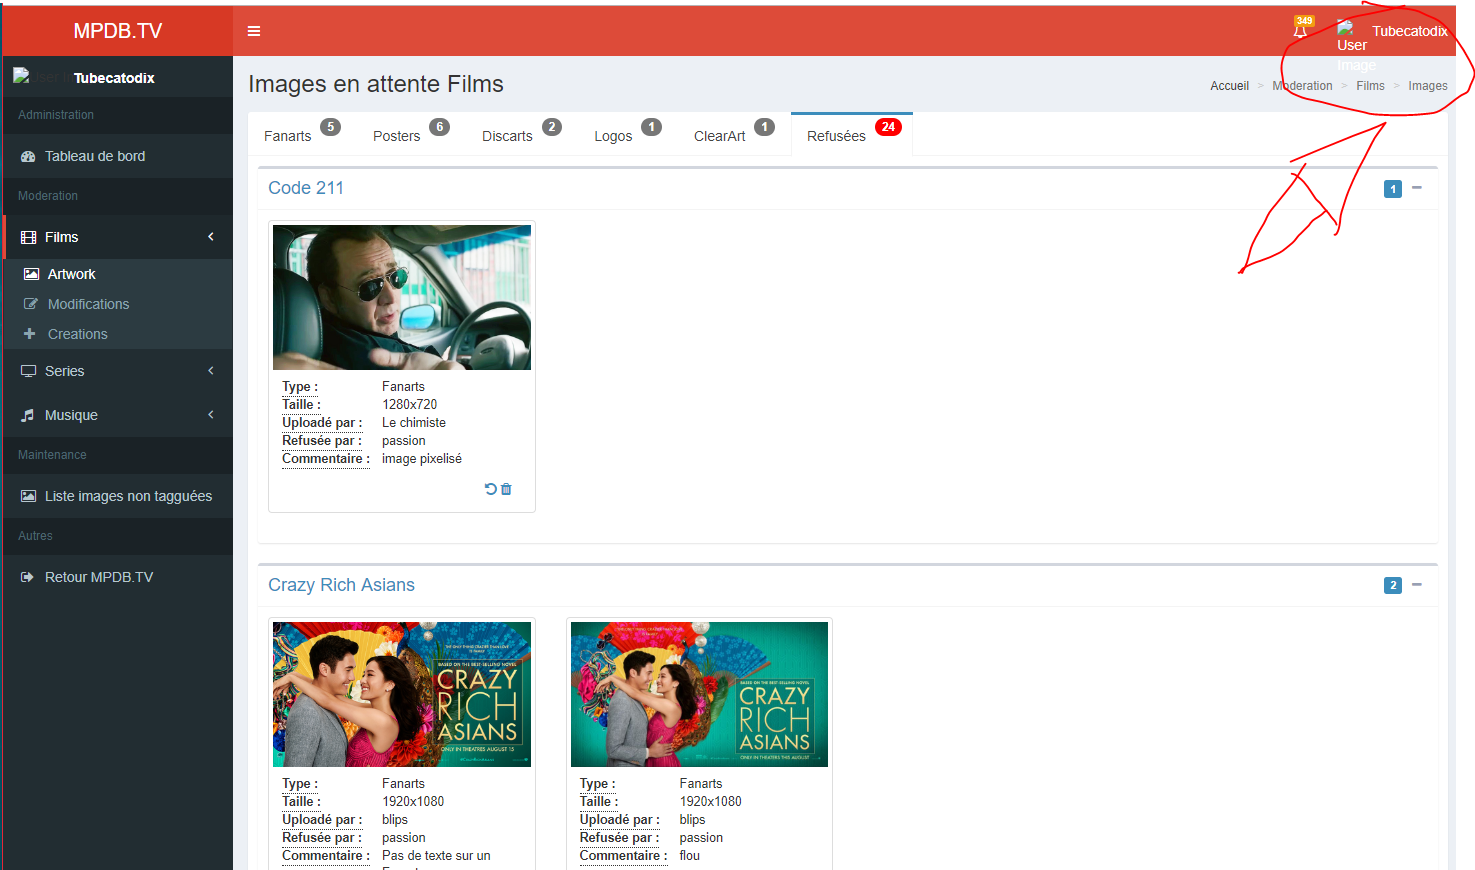This screenshot has width=1475, height=870.
Task: Toggle the hamburger sidebar menu
Action: pyautogui.click(x=254, y=31)
